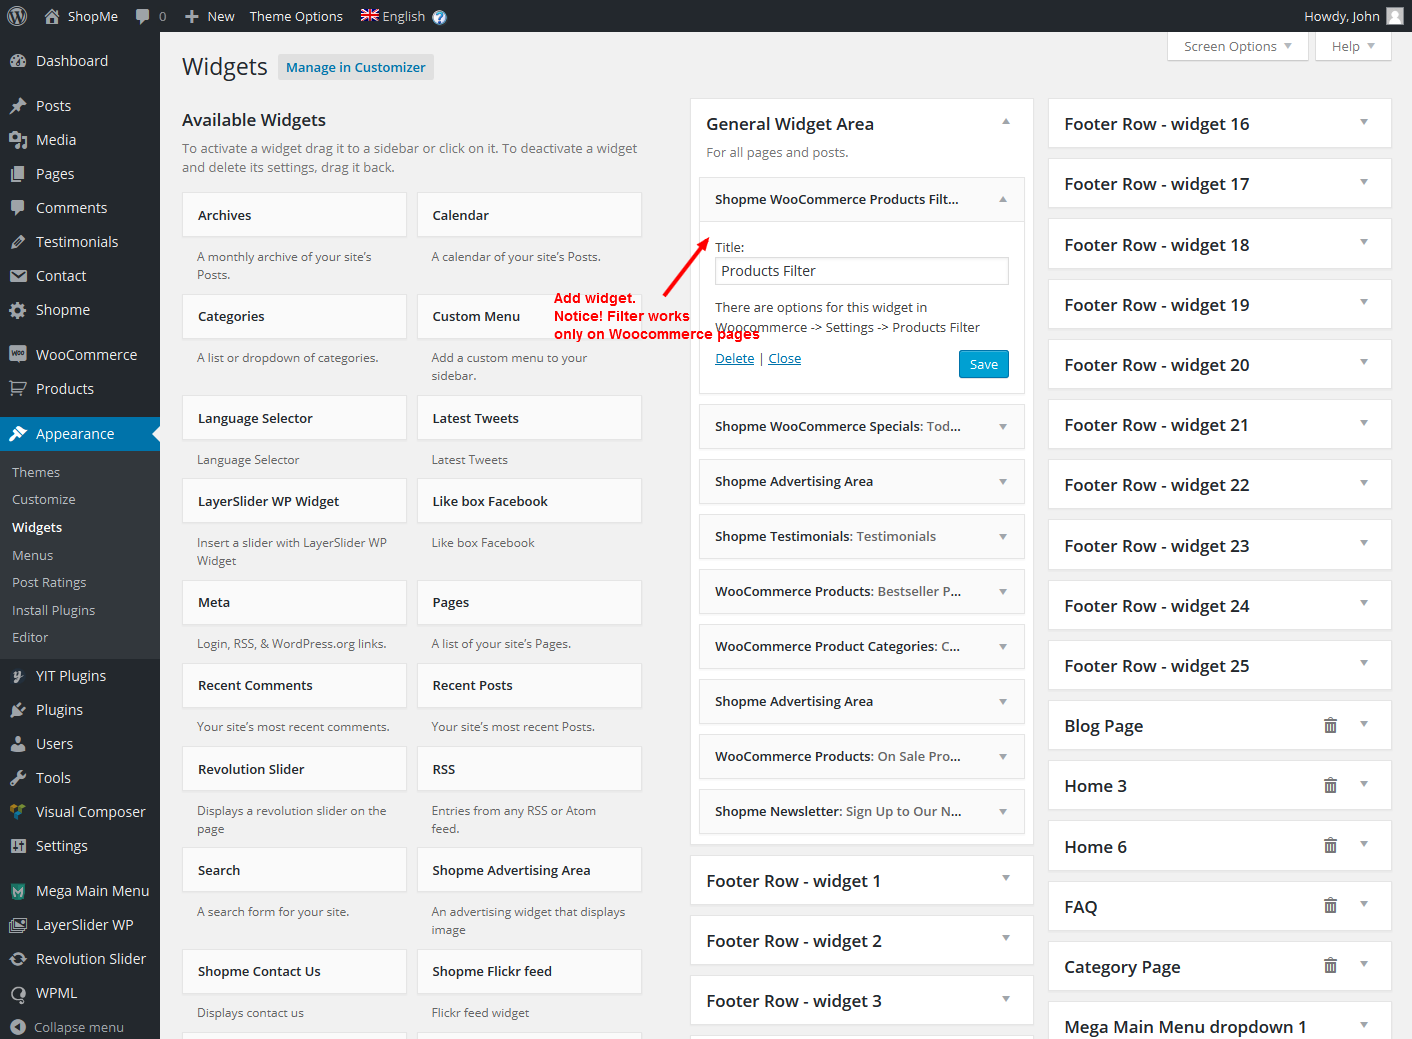Click trash icon next to Category Page
Image resolution: width=1412 pixels, height=1039 pixels.
pyautogui.click(x=1330, y=966)
